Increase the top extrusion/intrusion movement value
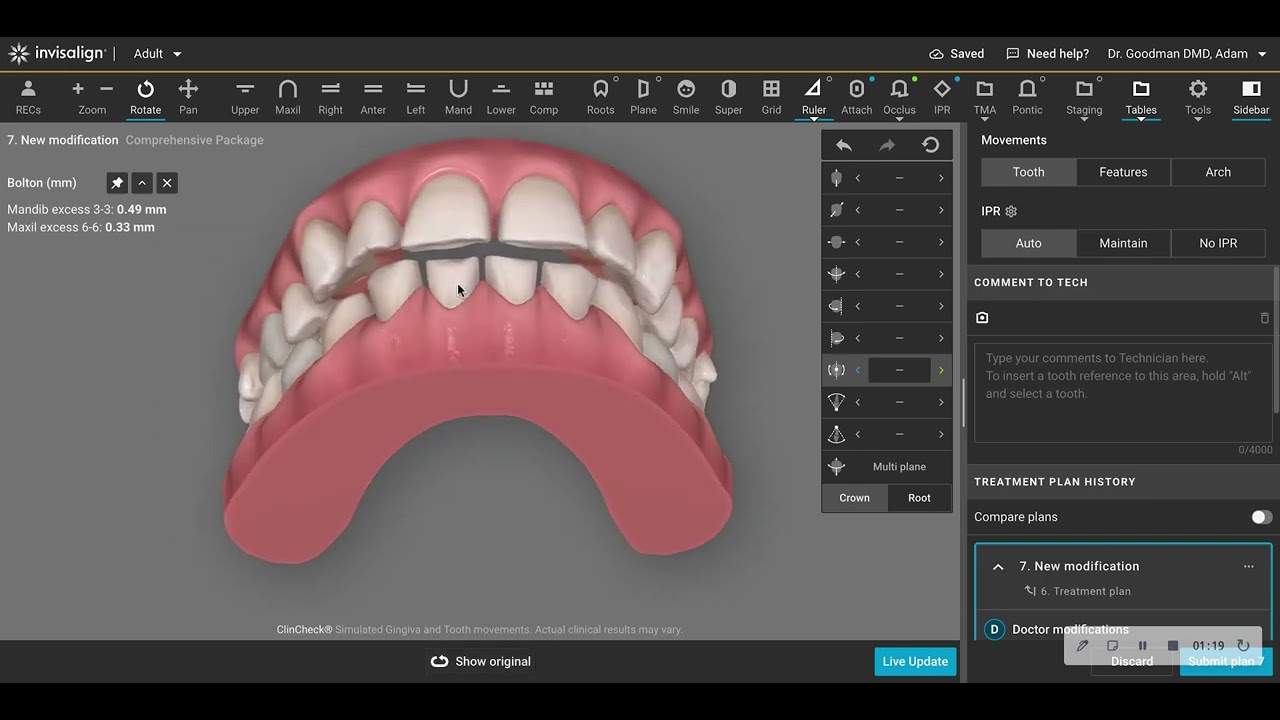The height and width of the screenshot is (720, 1280). pos(941,178)
